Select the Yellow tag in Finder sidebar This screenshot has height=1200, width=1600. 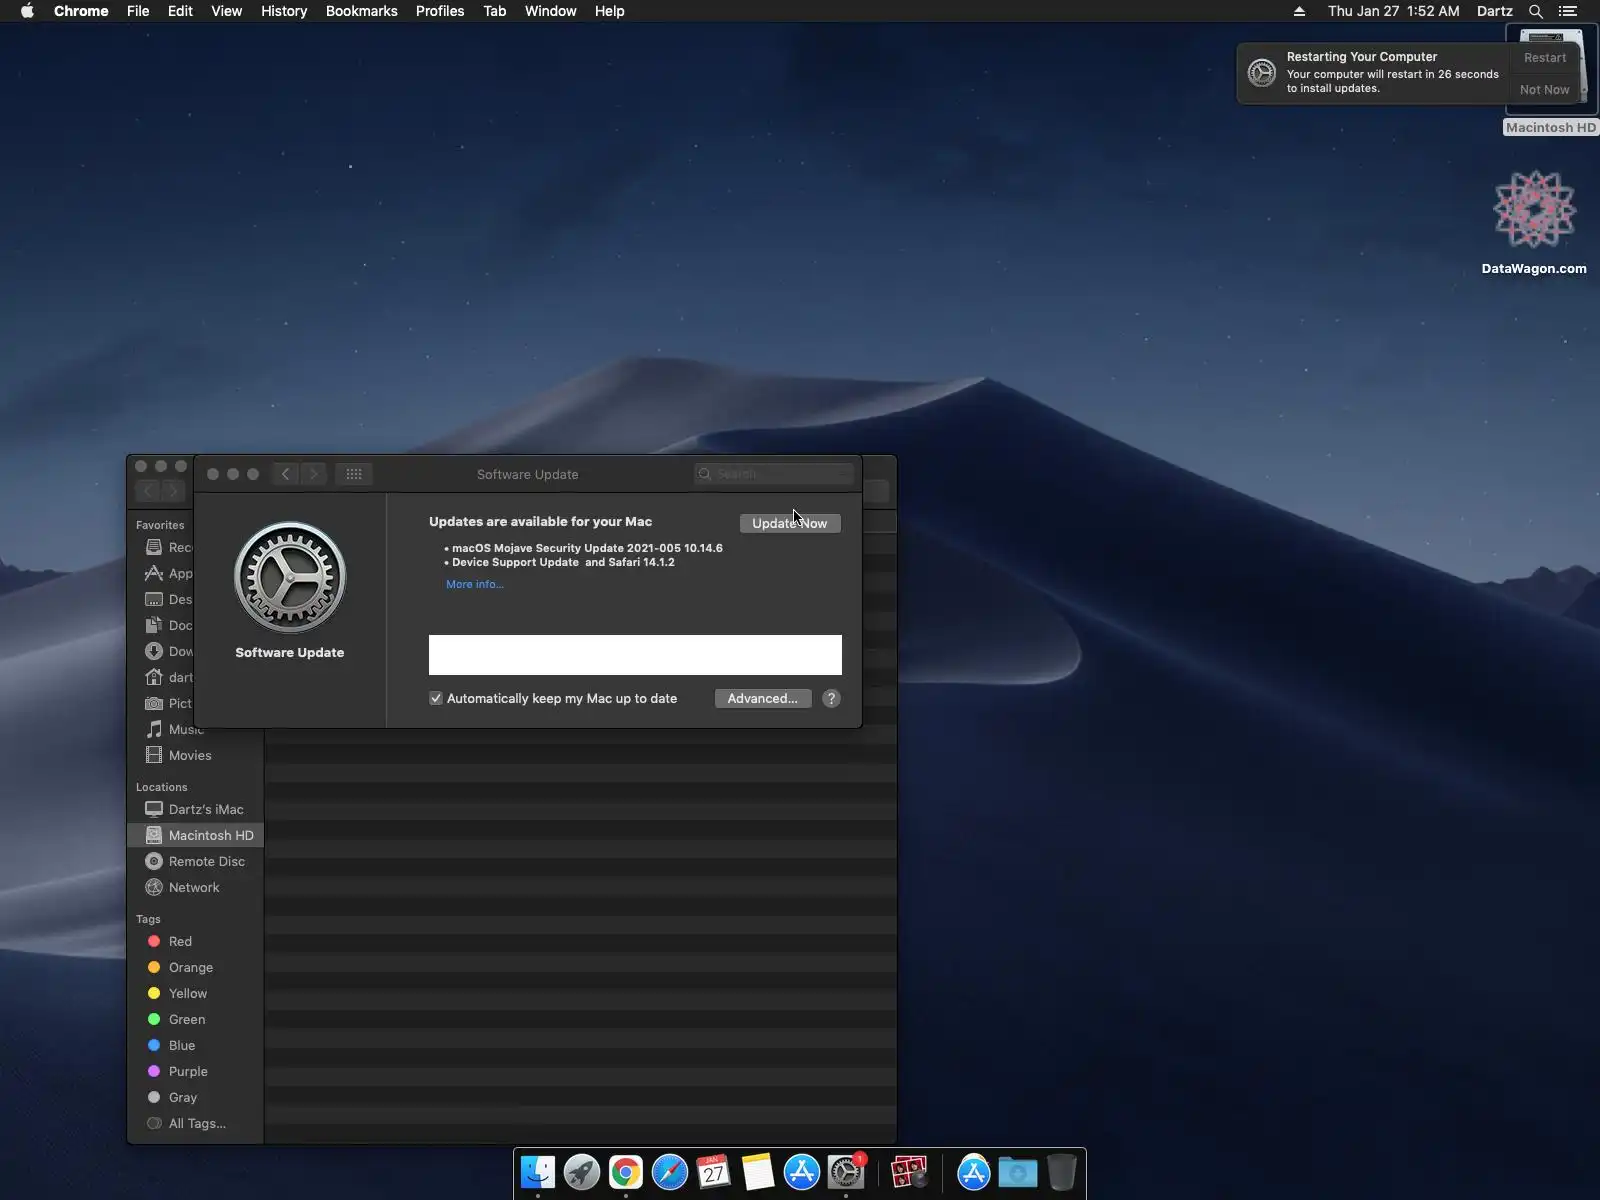178,993
